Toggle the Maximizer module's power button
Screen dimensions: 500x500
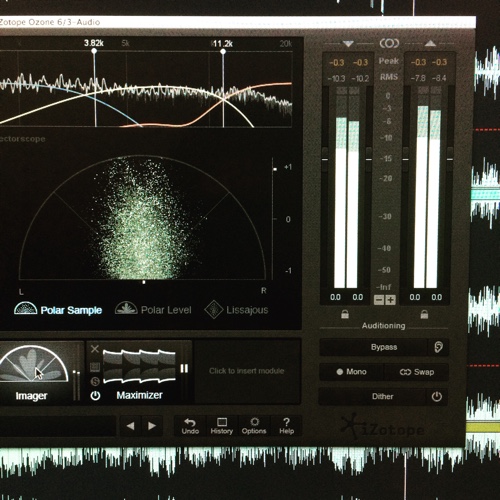[x=95, y=396]
